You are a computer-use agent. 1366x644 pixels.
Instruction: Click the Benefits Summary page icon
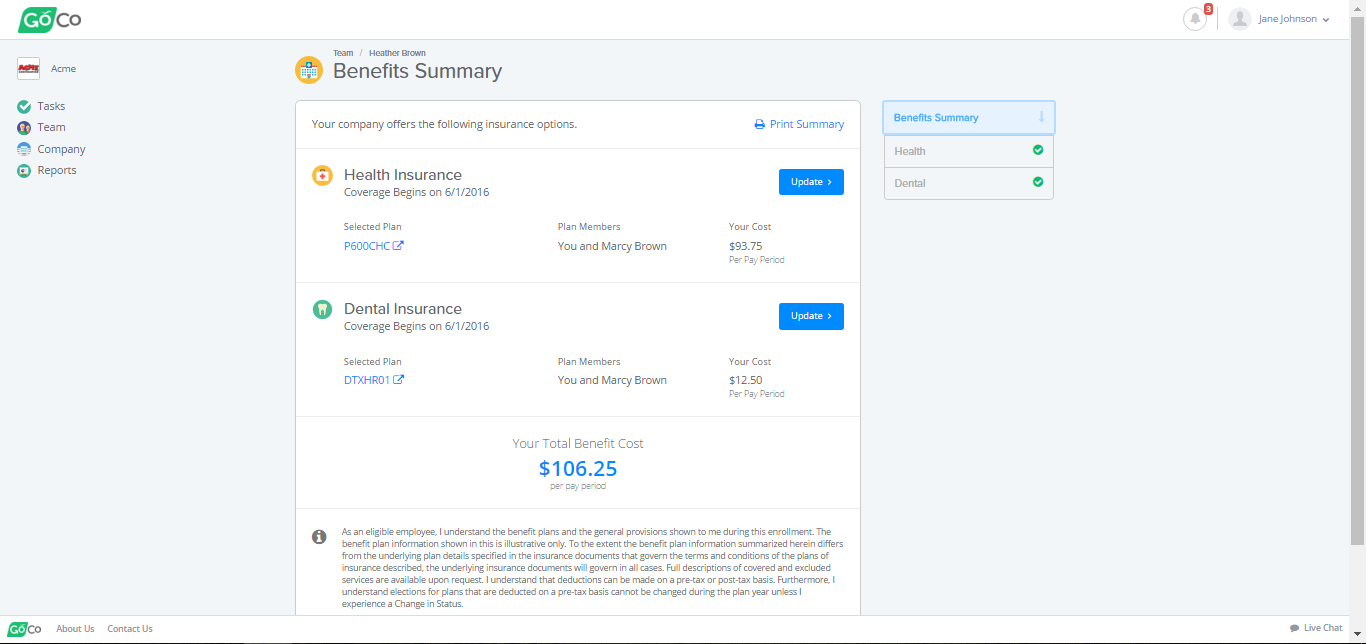coord(309,70)
